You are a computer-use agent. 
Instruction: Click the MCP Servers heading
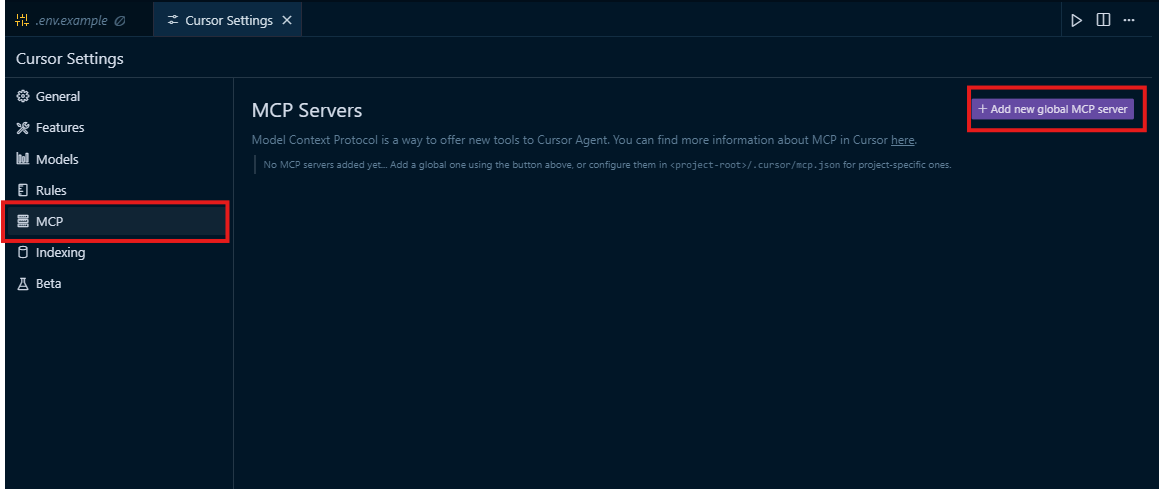tap(307, 111)
